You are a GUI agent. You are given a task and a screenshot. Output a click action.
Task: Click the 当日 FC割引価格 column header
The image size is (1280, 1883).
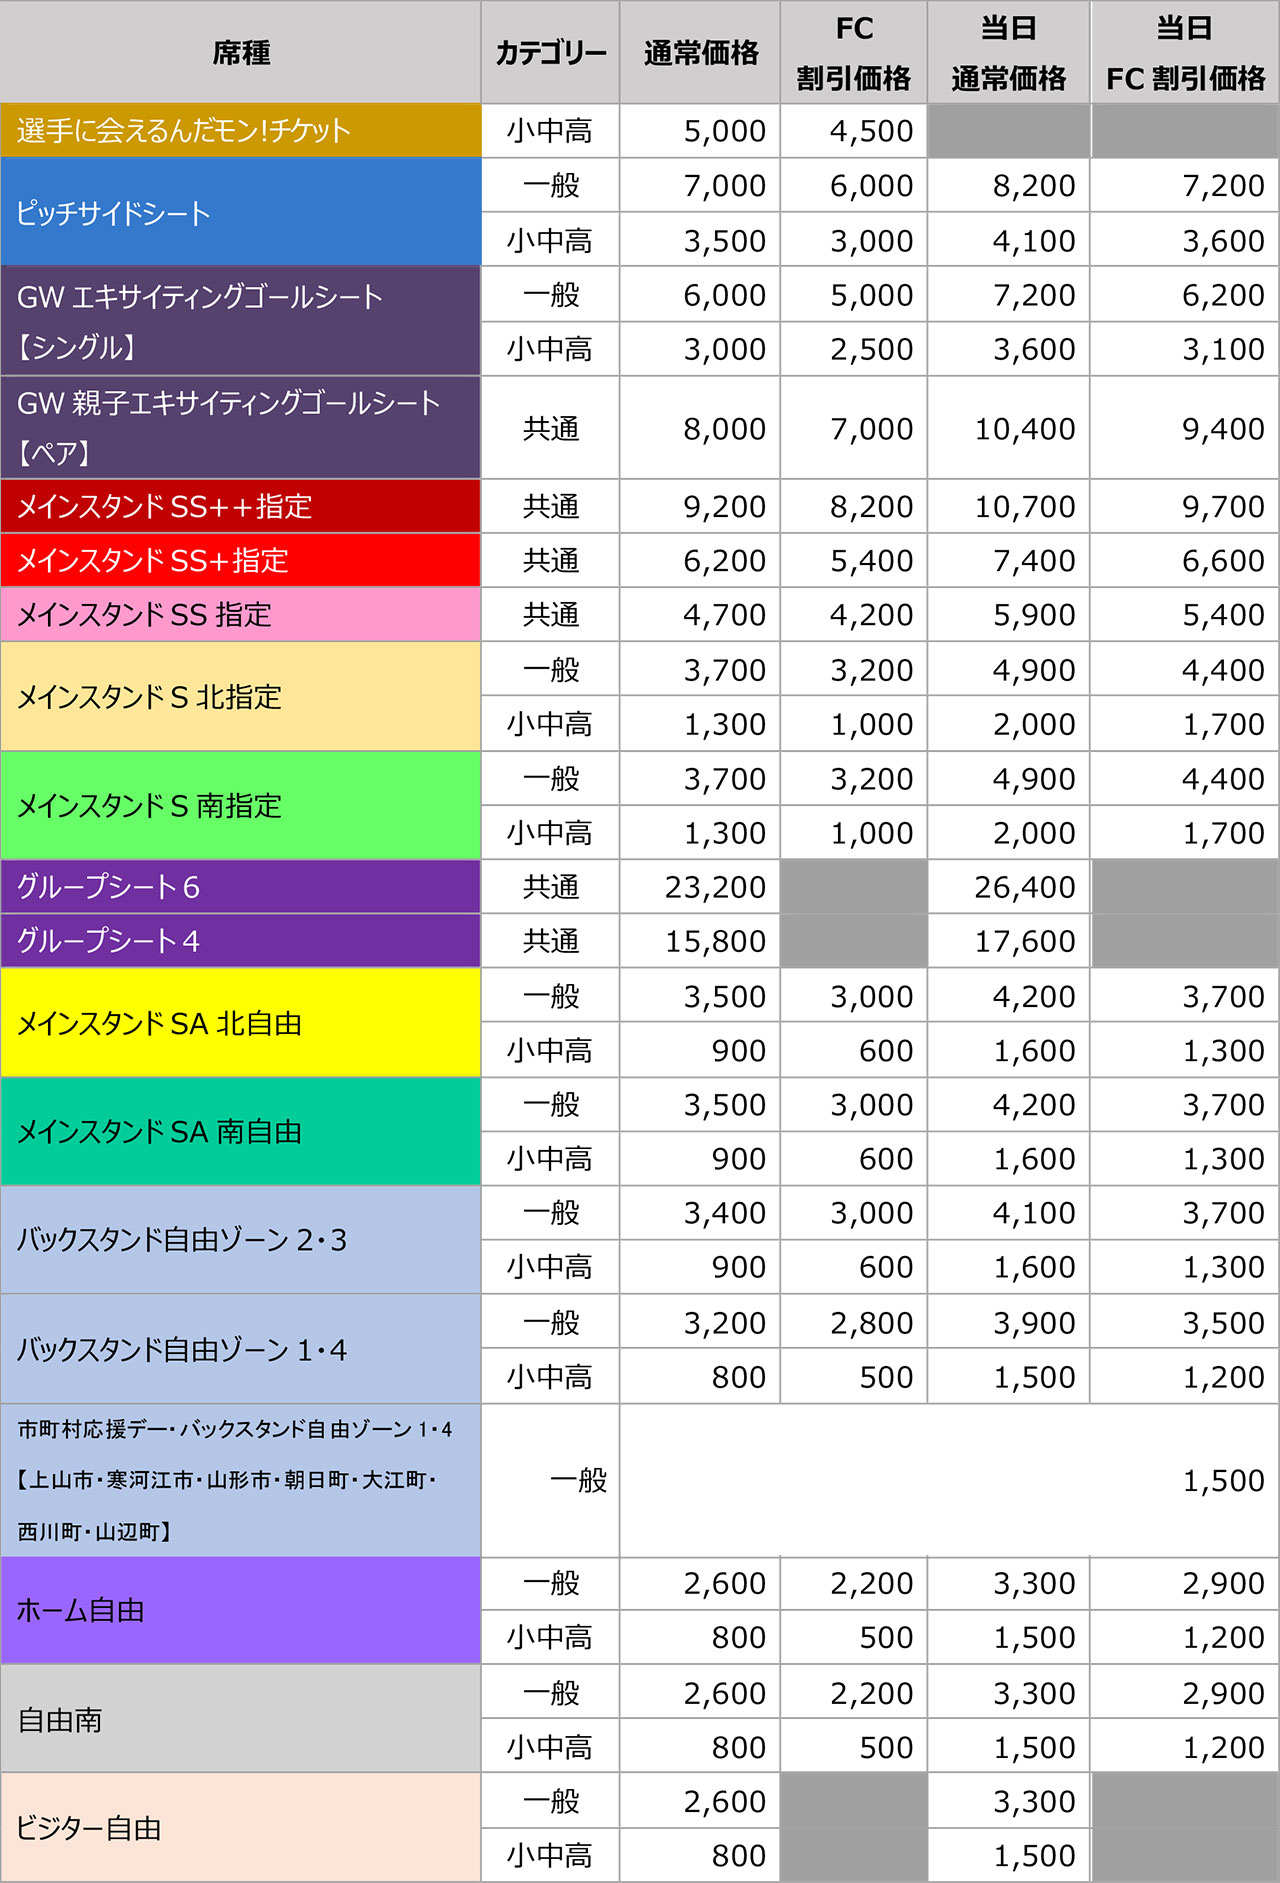(x=1185, y=52)
